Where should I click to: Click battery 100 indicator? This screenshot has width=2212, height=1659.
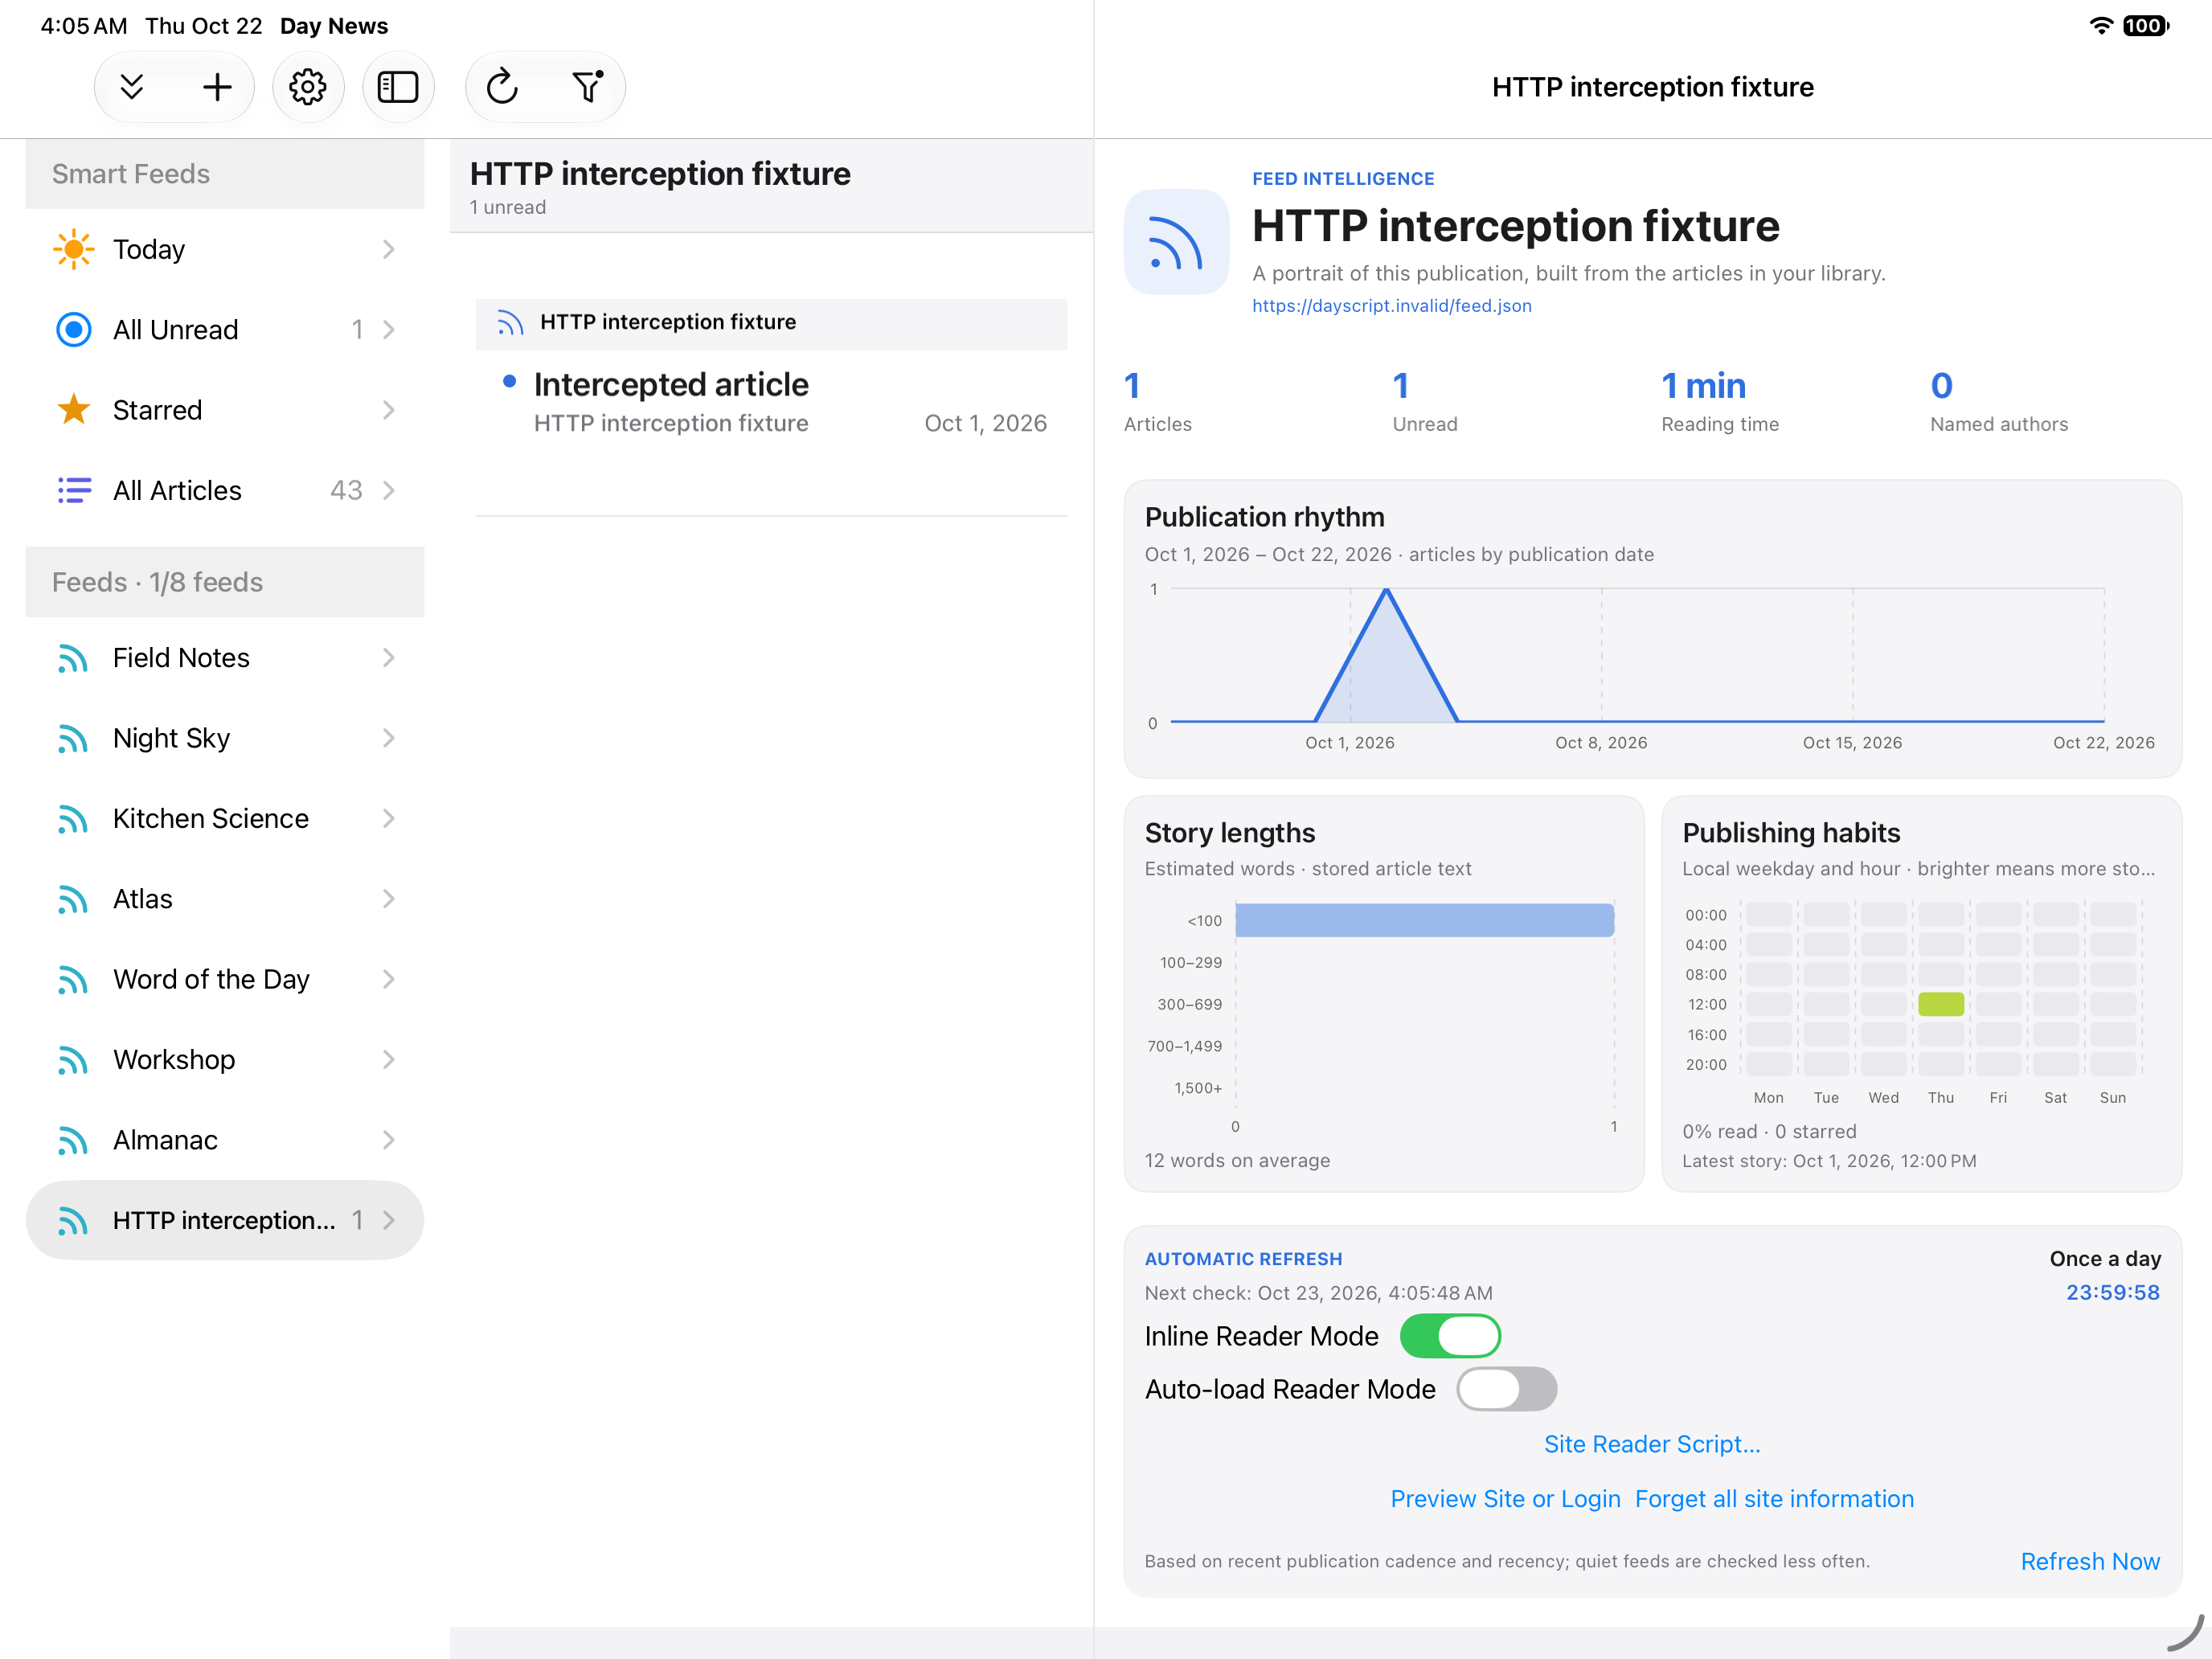click(x=2146, y=26)
